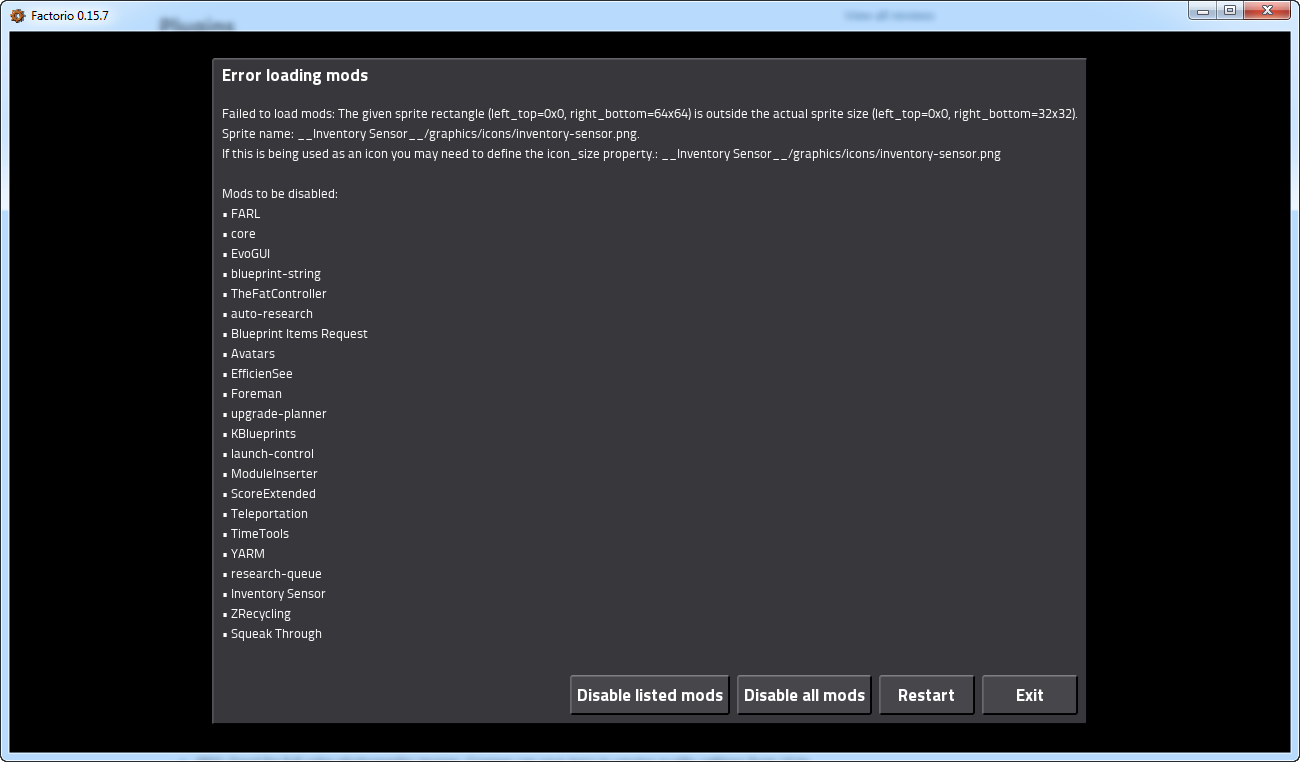
Task: Select the ModuleInserter entry
Action: tap(274, 474)
